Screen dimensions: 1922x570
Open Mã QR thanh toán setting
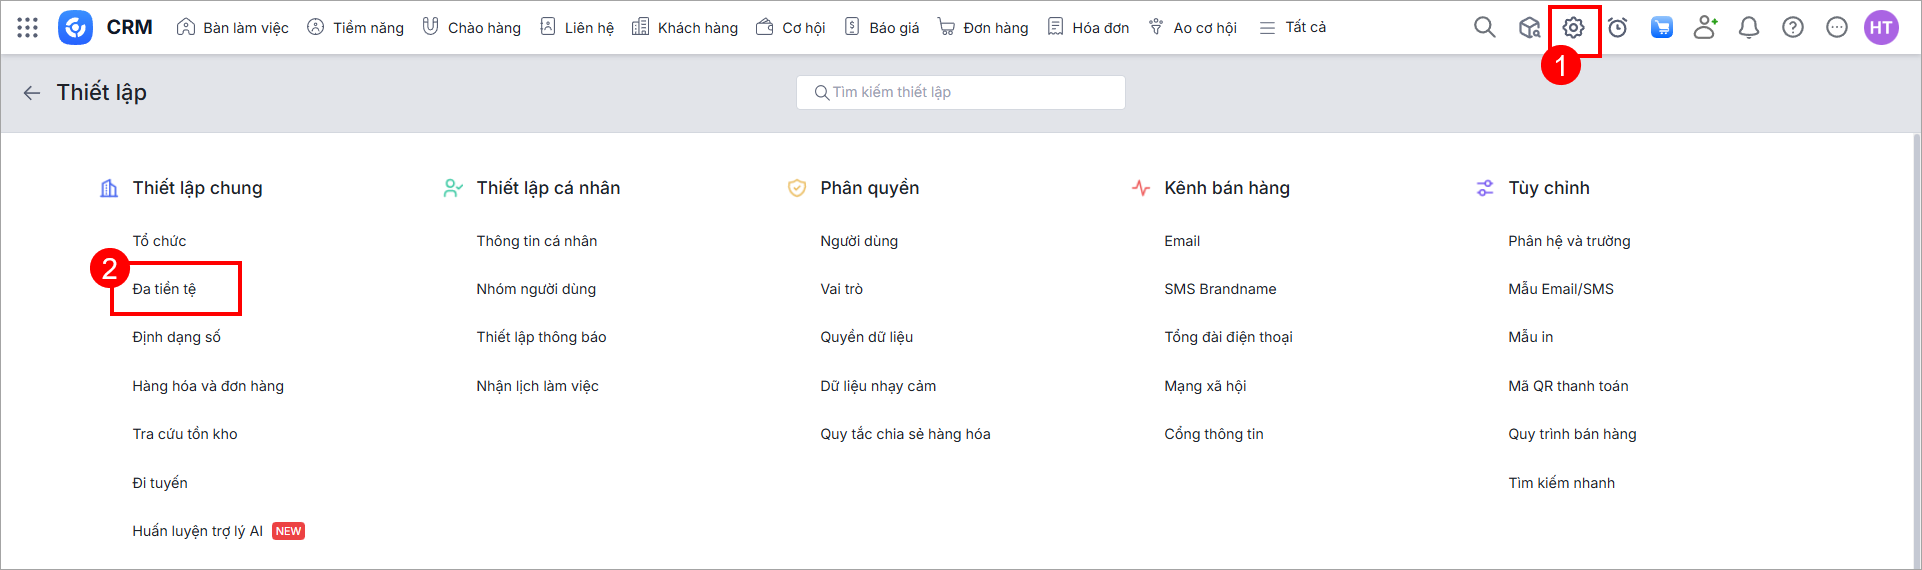point(1568,386)
